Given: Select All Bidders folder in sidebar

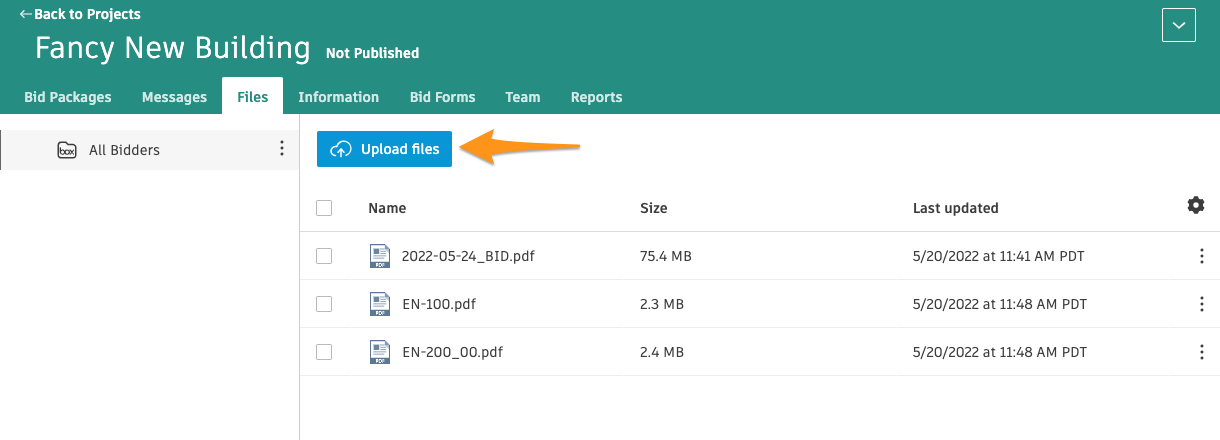Looking at the screenshot, I should 124,150.
